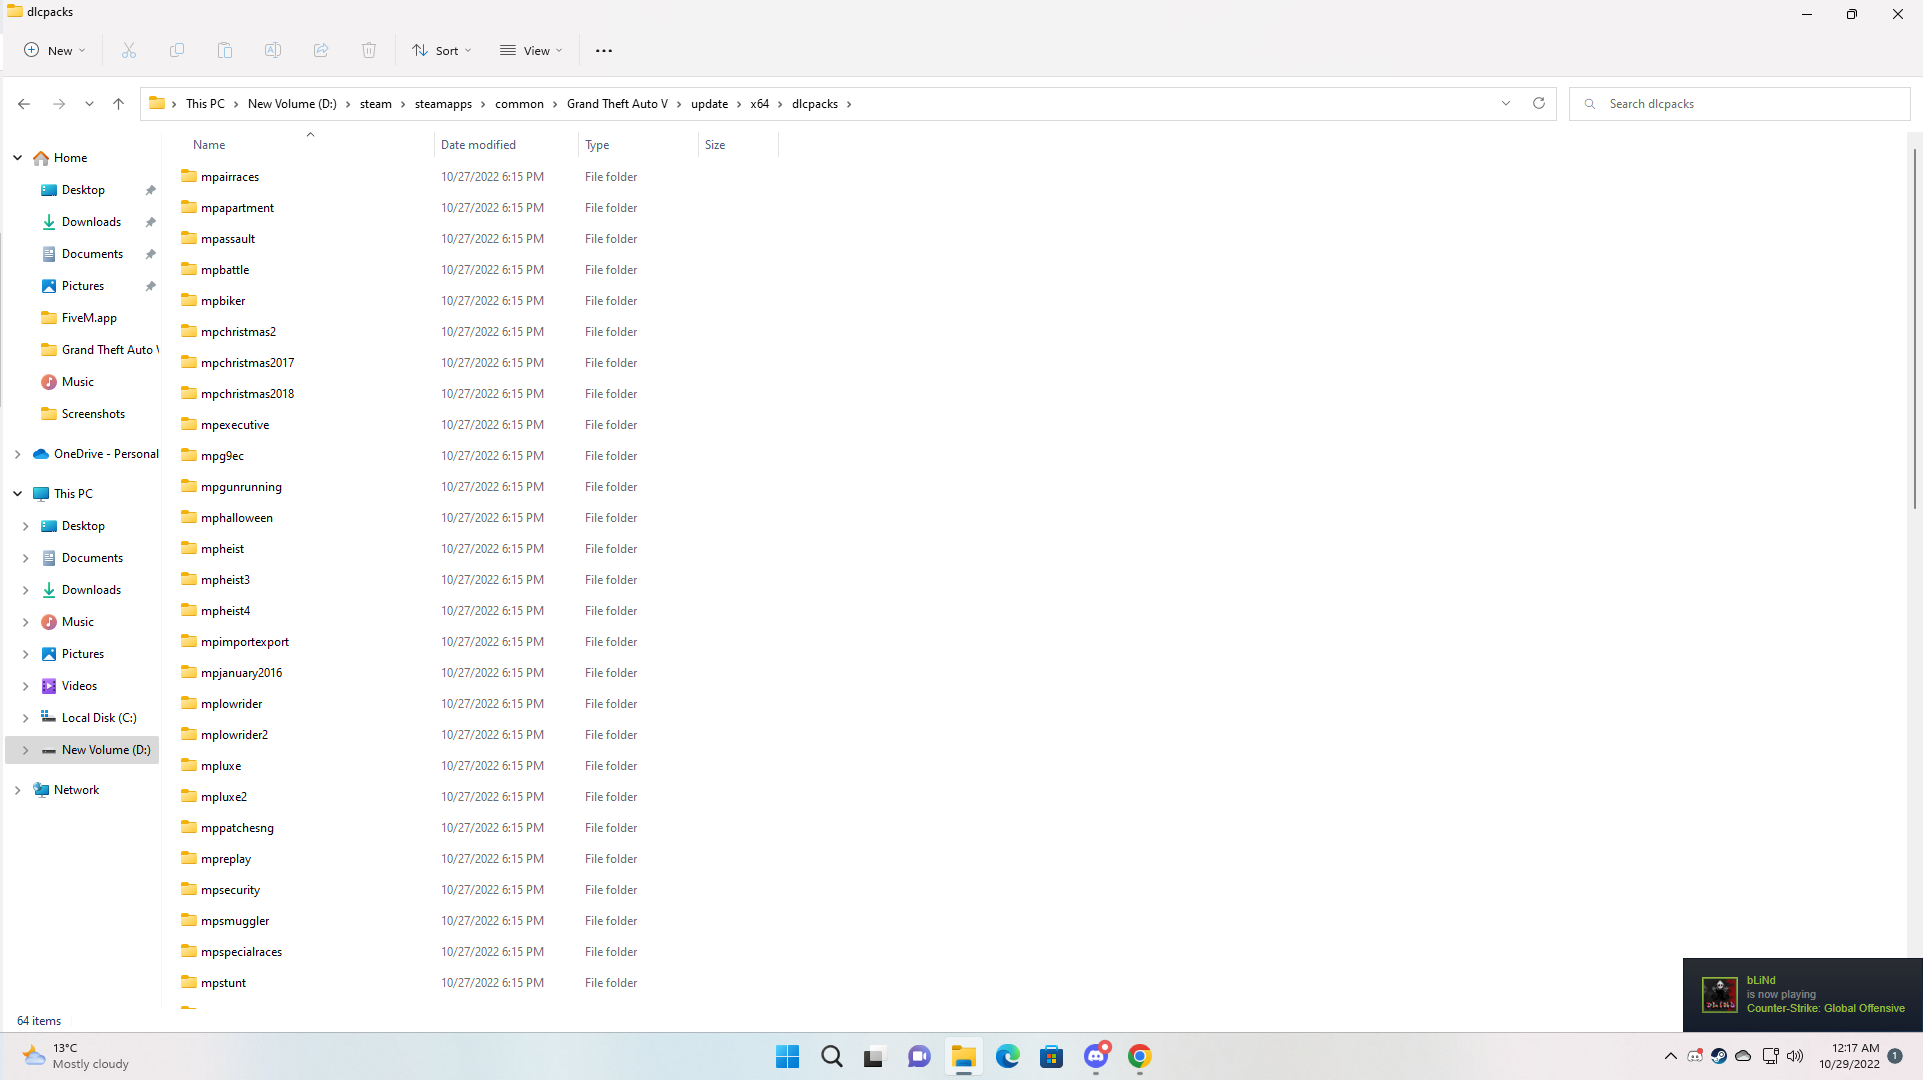Open the Windows Start menu
1923x1080 pixels.
click(x=788, y=1056)
